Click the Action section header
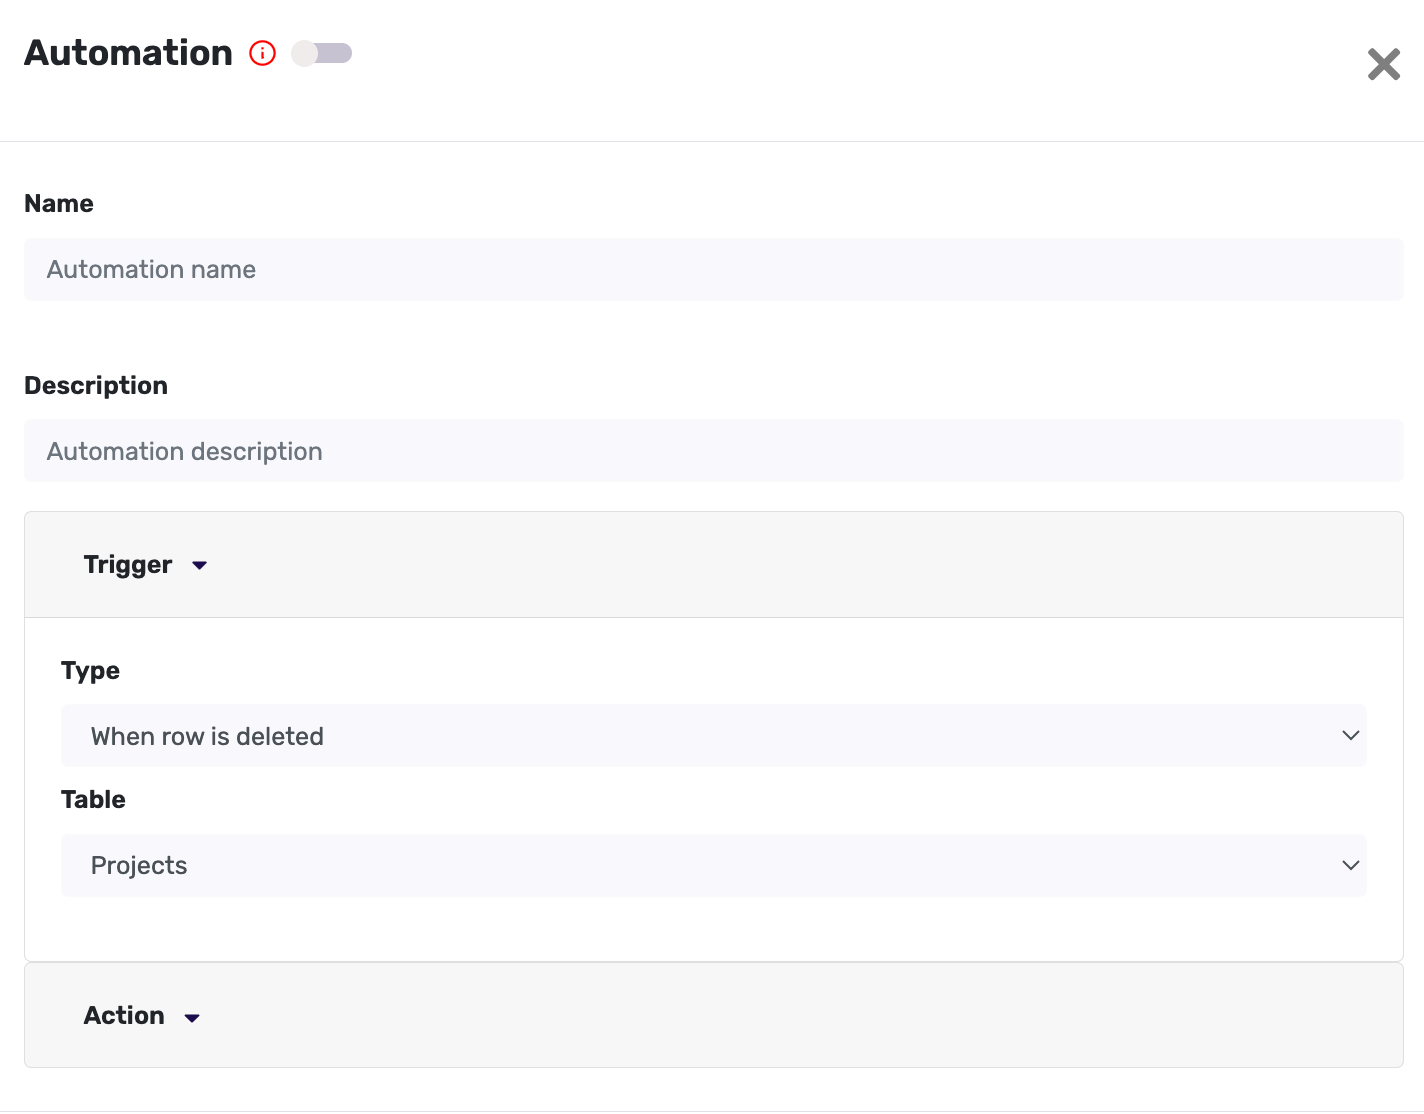This screenshot has width=1424, height=1114. [x=123, y=1015]
